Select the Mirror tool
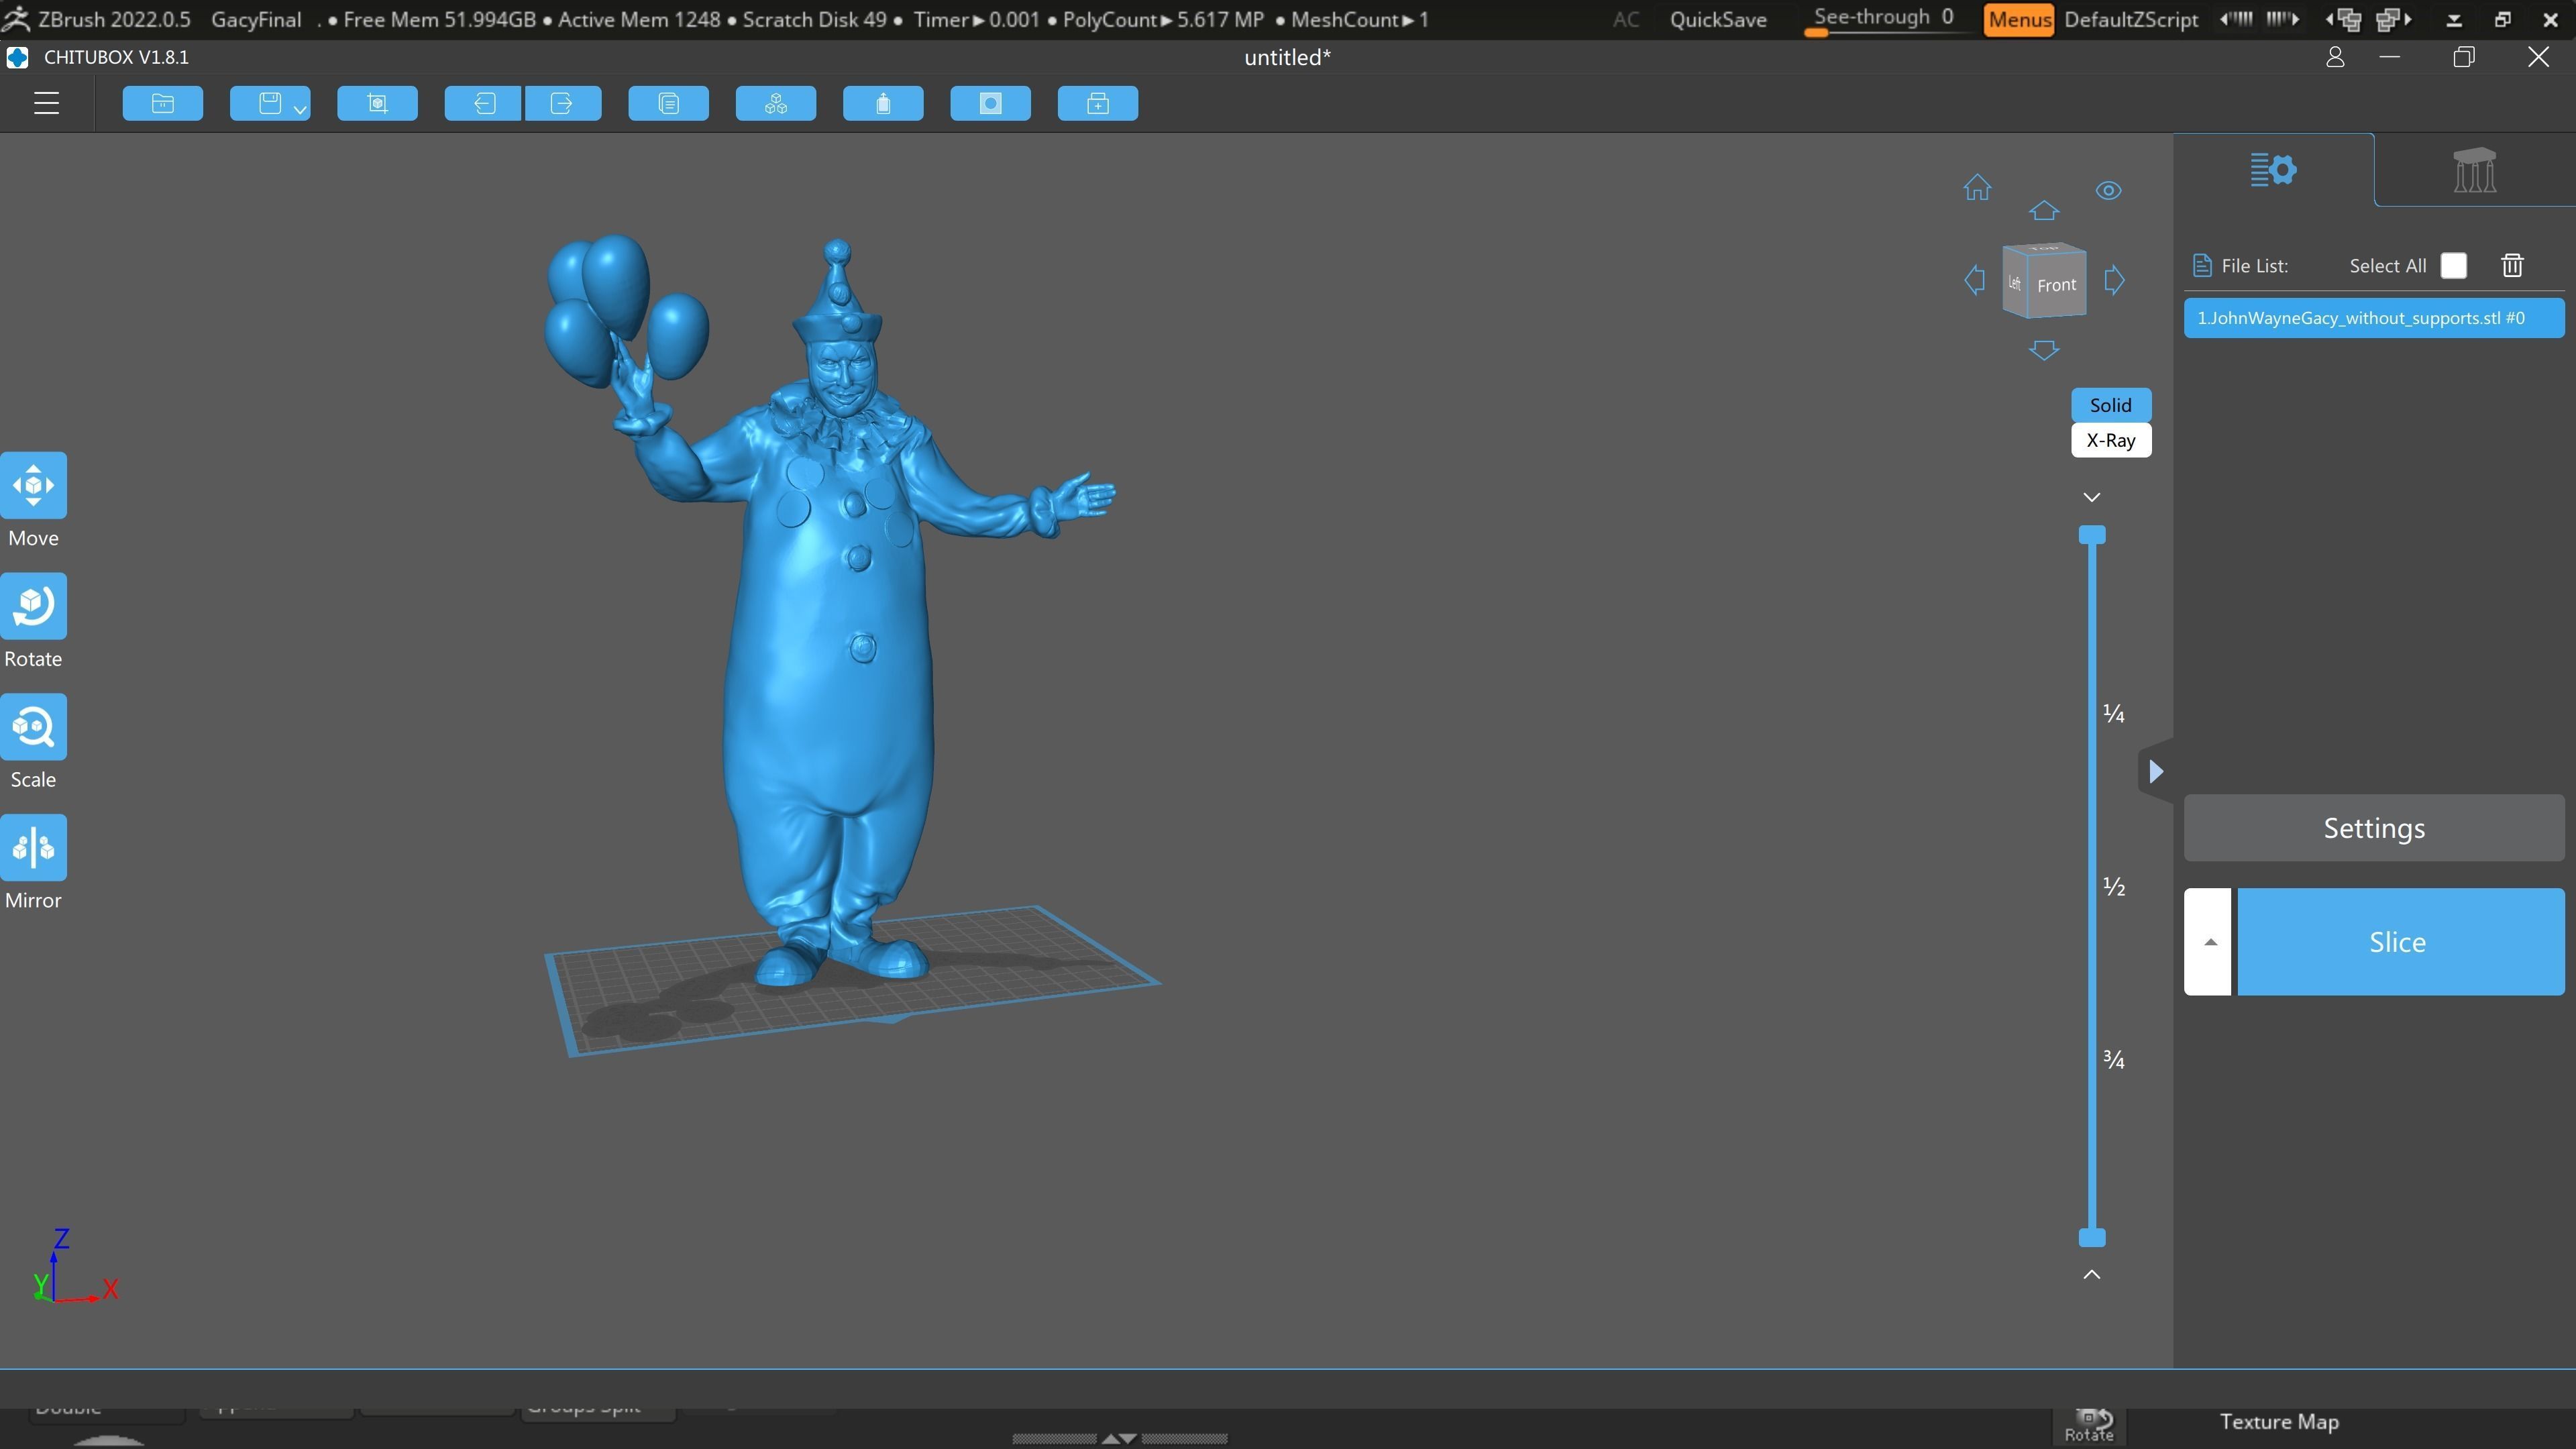Screen dimensions: 2576x1449 33,848
